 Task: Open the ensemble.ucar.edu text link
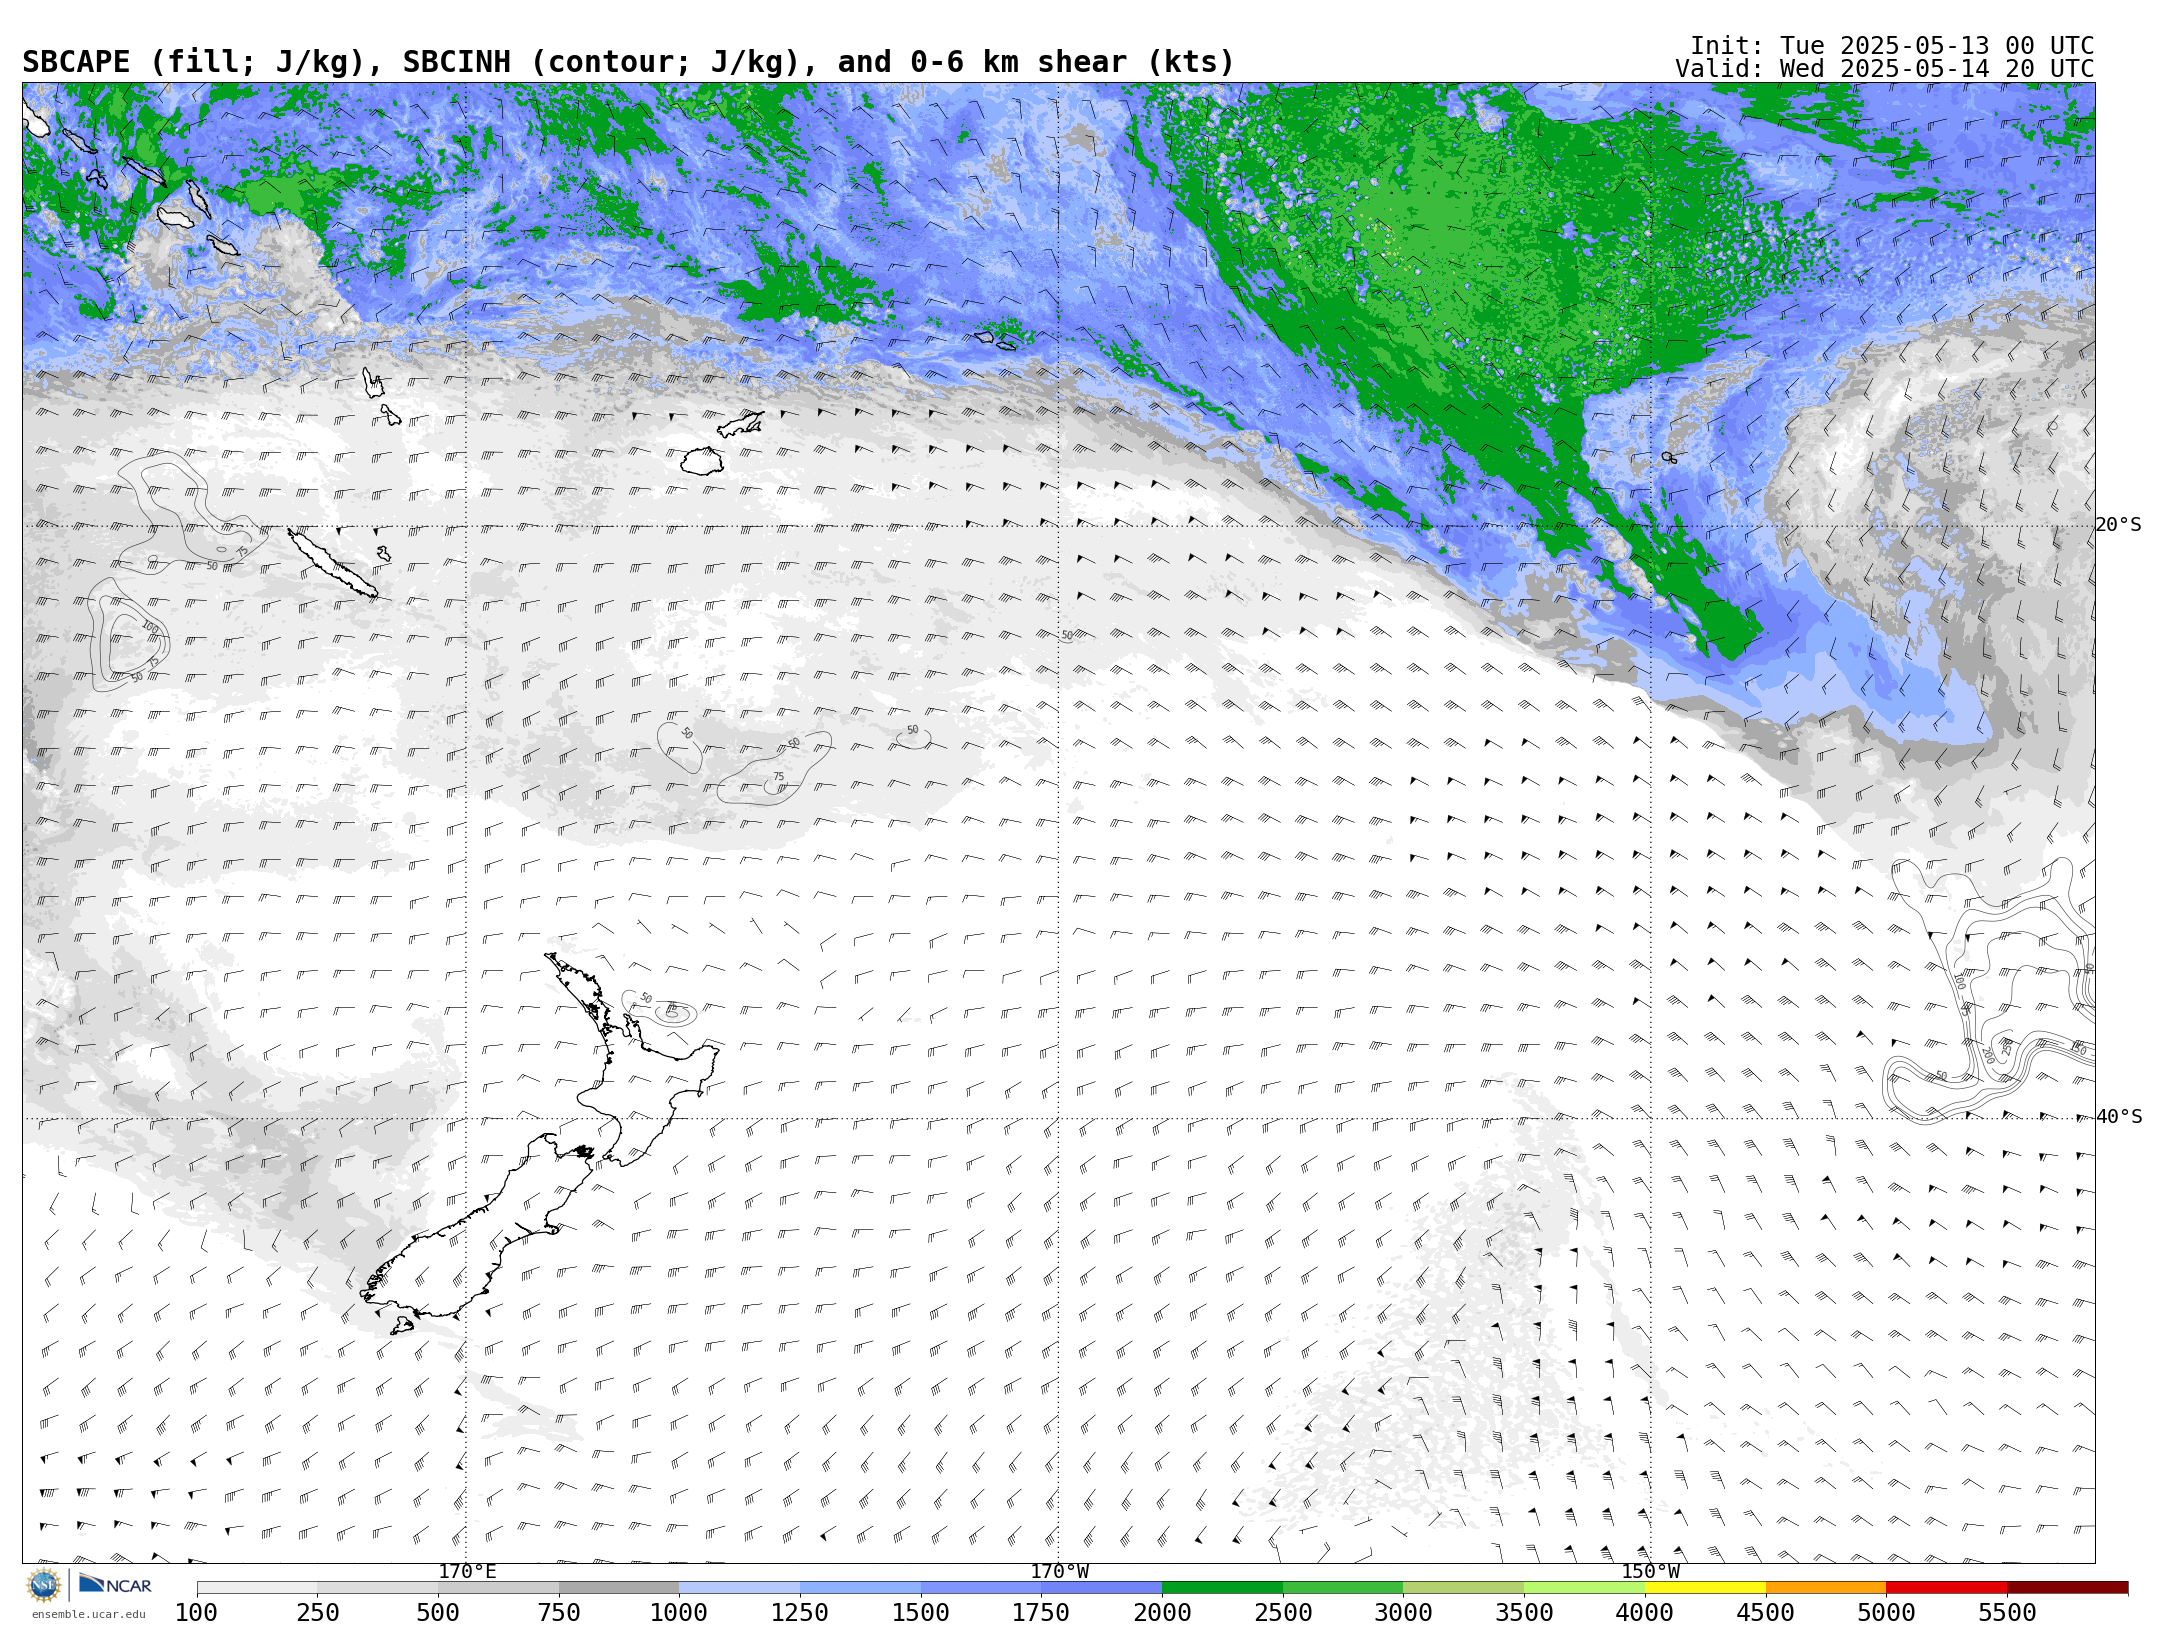[88, 1614]
